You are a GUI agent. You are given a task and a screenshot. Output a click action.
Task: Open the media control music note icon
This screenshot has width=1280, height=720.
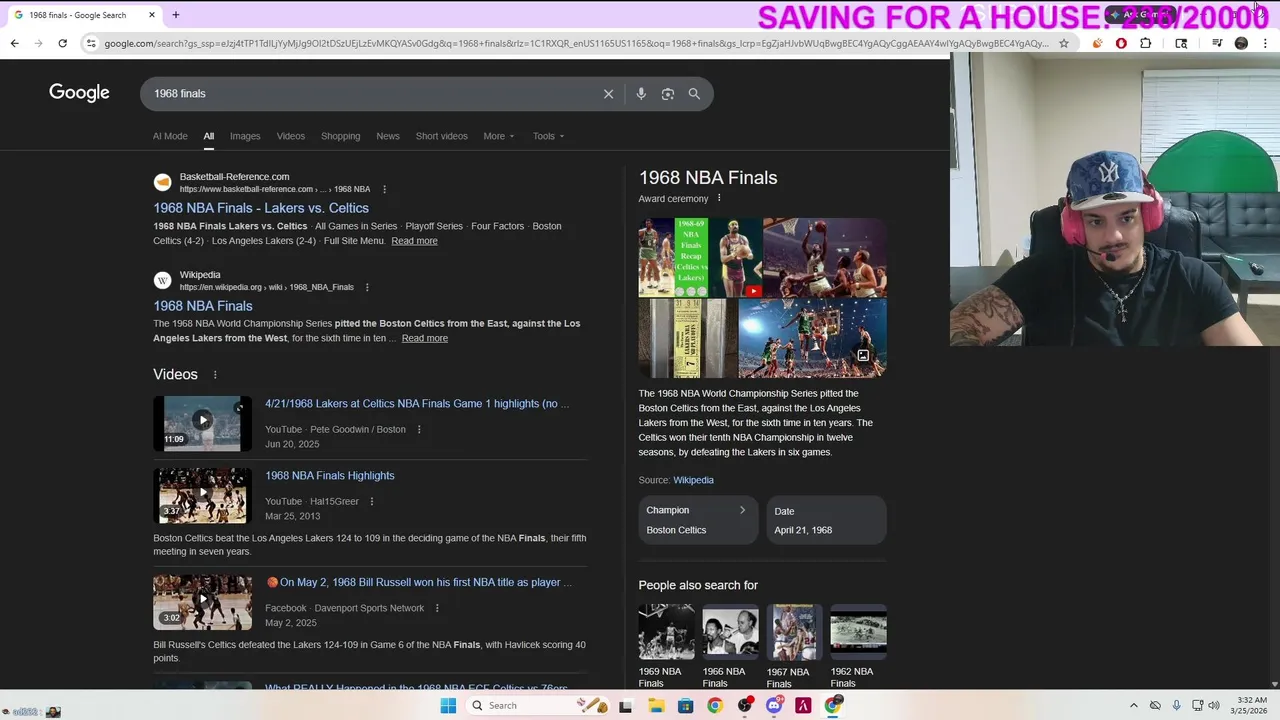[x=1217, y=43]
